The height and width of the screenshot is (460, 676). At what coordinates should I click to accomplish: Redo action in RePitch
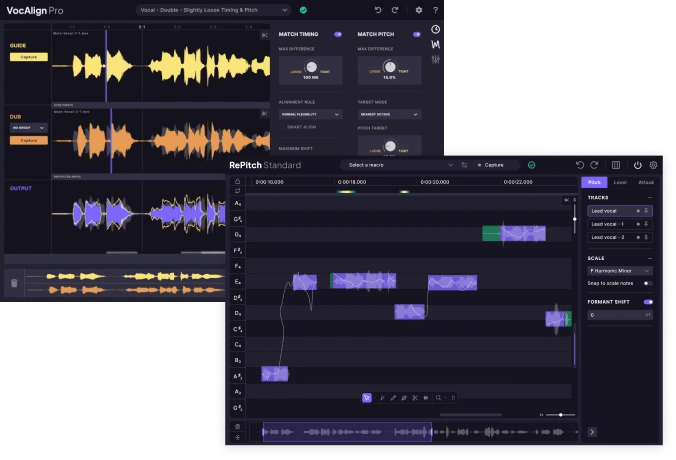click(x=594, y=165)
